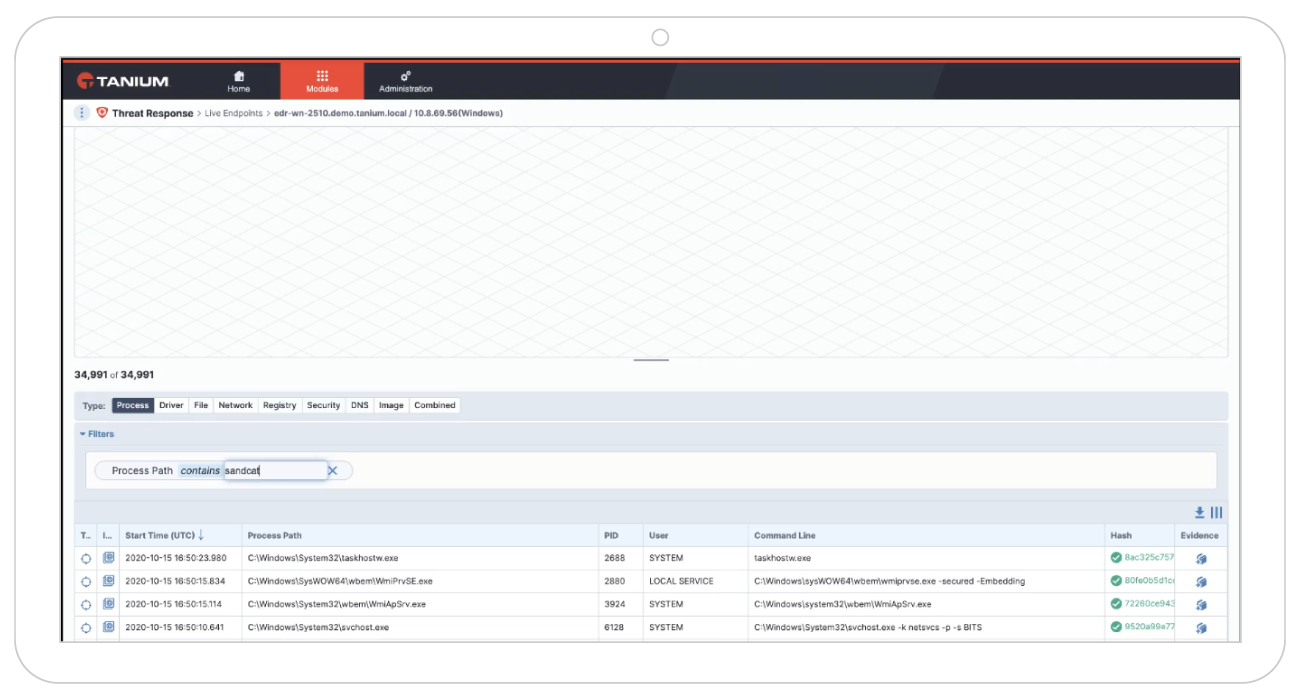Viewport: 1300px width, 700px height.
Task: Sort by Hash column
Action: point(1139,535)
